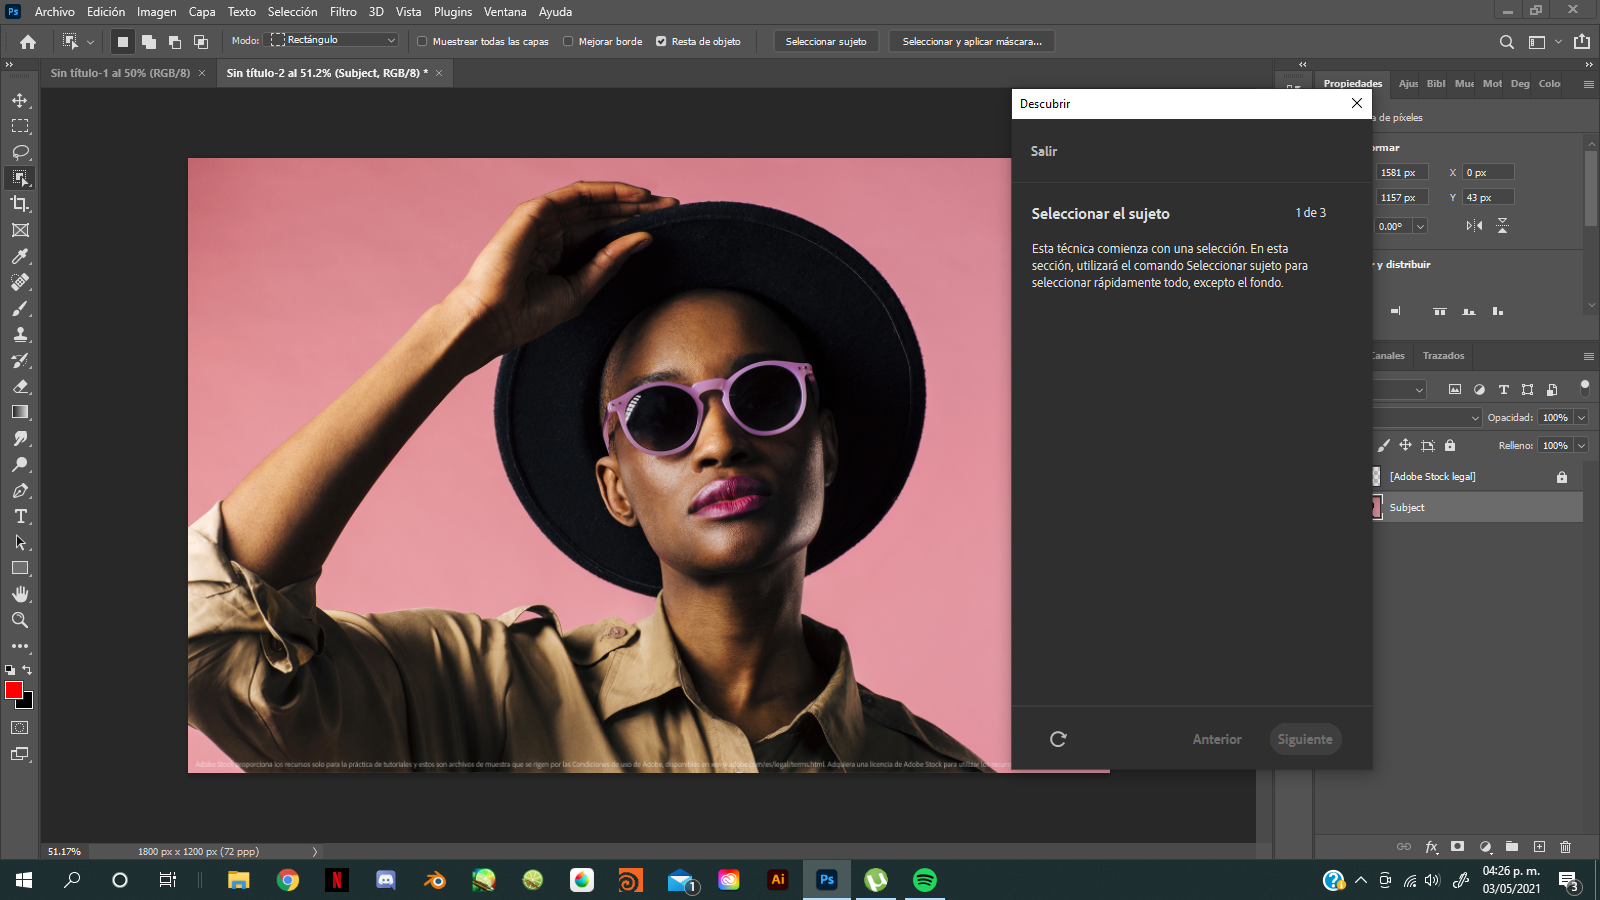Screen dimensions: 1600x900
Task: Open the Propiedades panel tab
Action: point(1353,84)
